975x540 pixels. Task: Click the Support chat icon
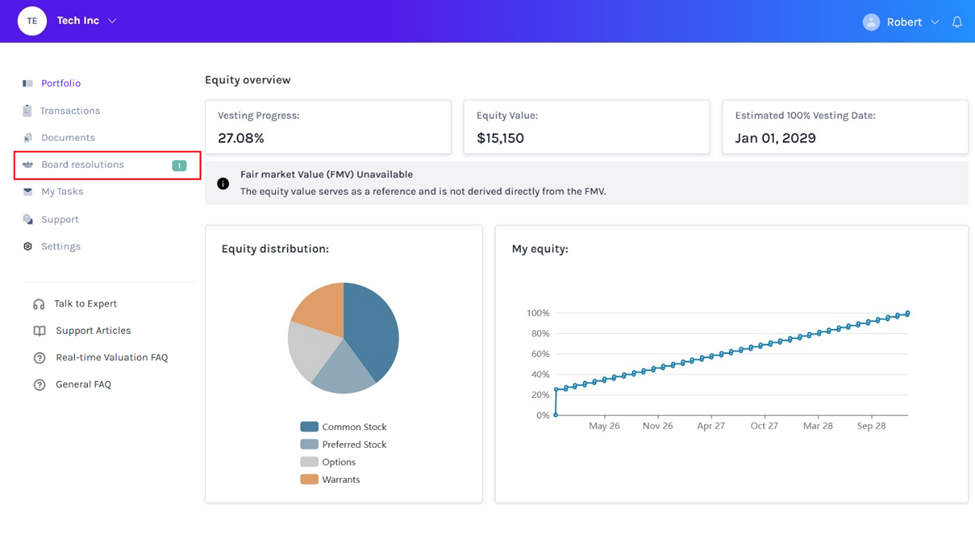tap(28, 219)
